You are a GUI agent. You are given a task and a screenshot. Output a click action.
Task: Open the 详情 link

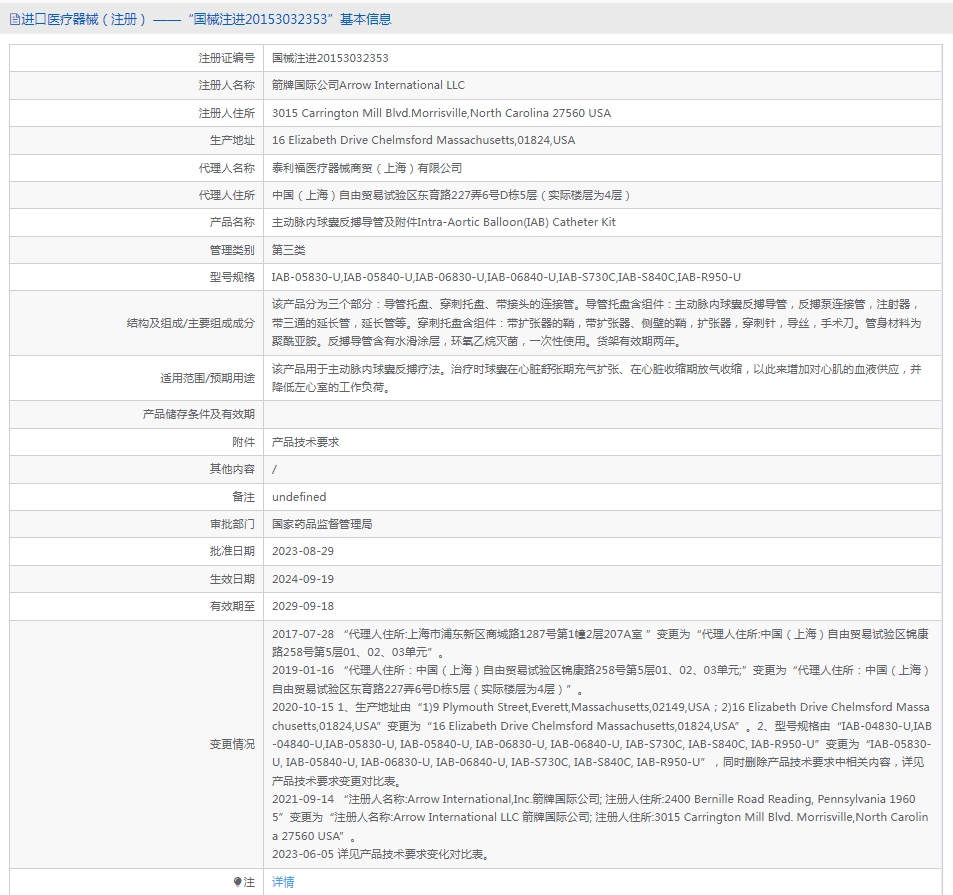[283, 882]
